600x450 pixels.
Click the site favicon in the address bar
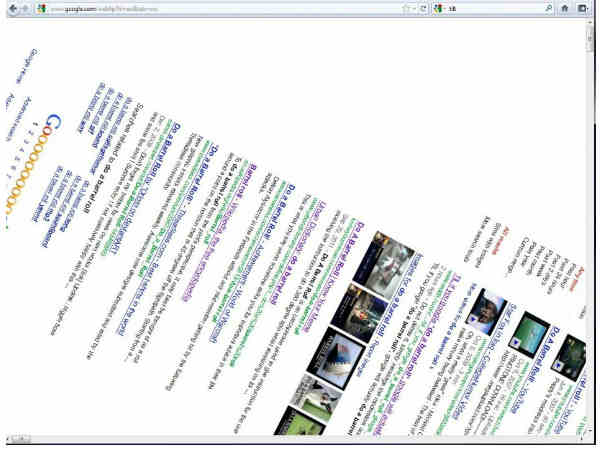coord(41,8)
